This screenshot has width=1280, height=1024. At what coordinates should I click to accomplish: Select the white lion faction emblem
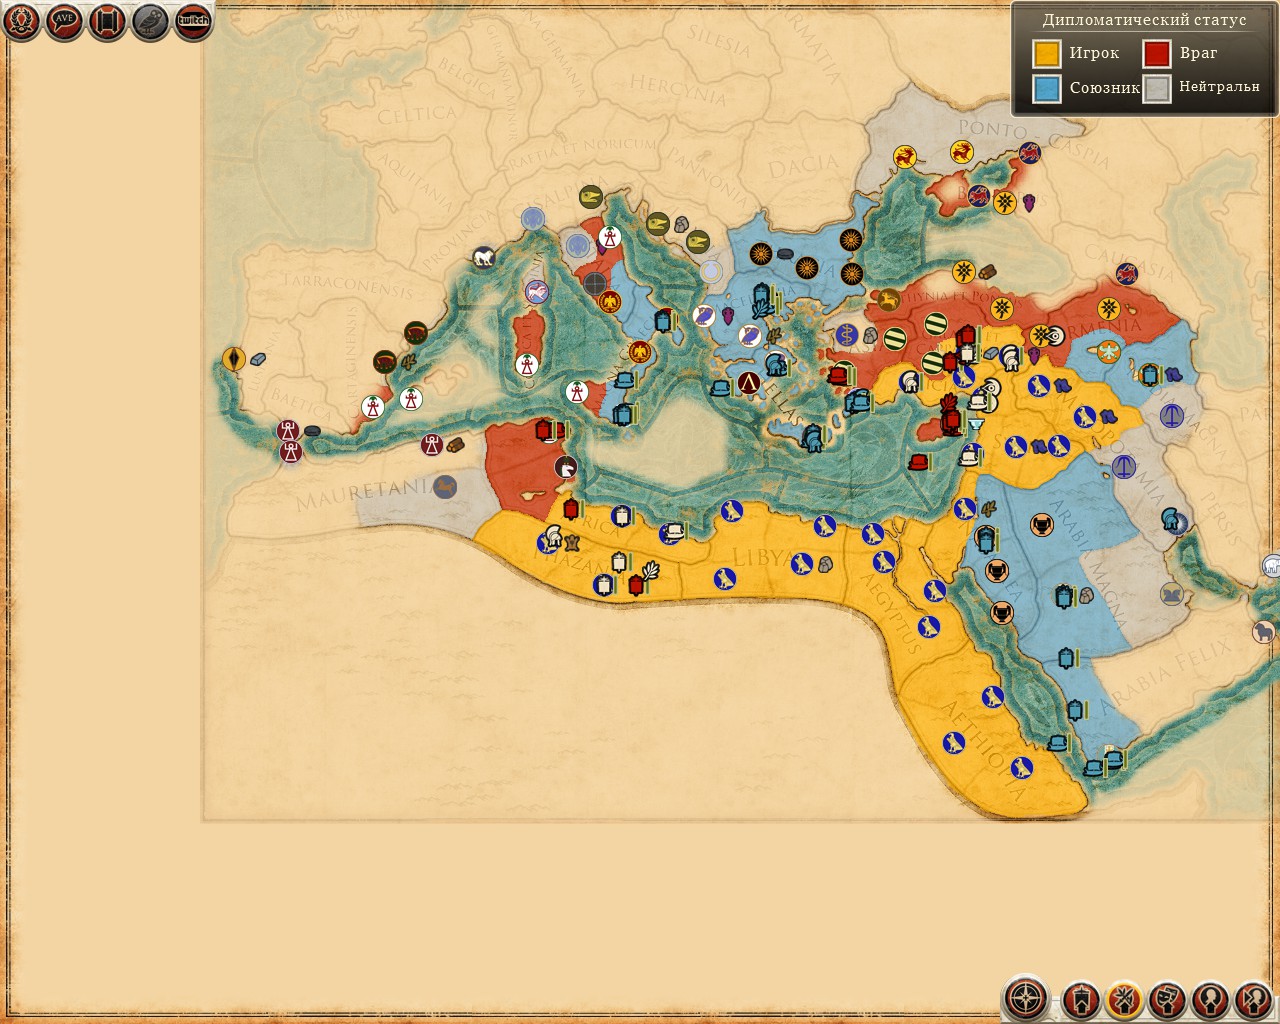485,258
